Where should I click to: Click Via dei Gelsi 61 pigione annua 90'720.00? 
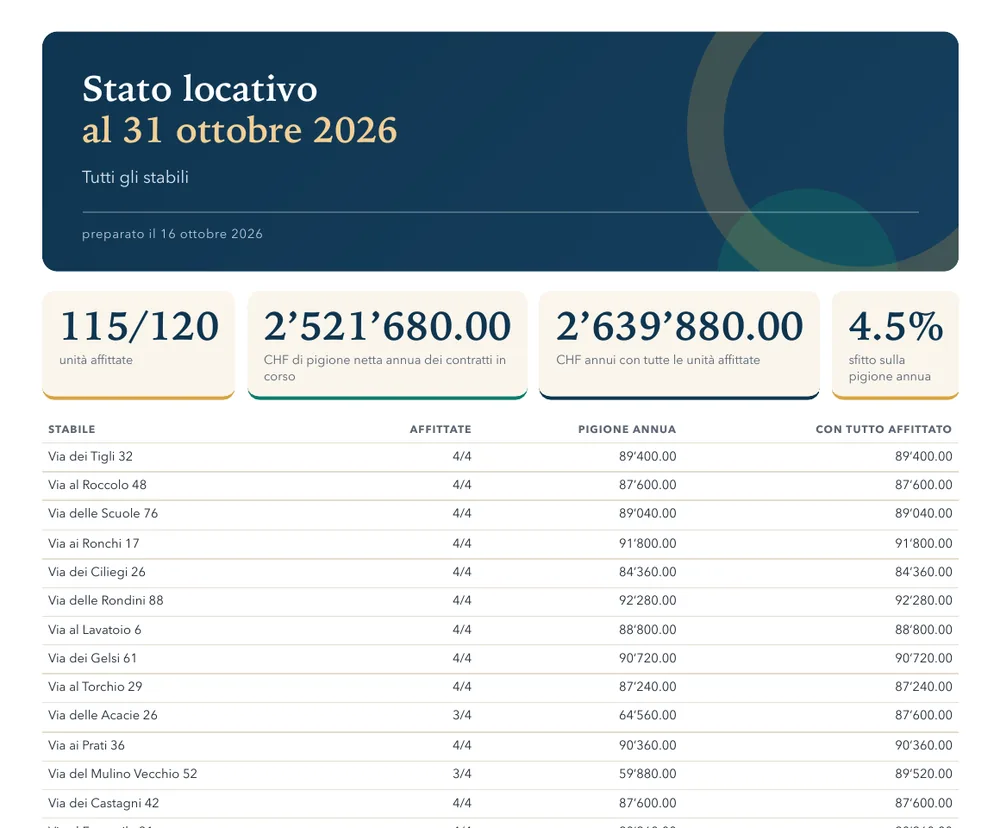click(x=647, y=658)
